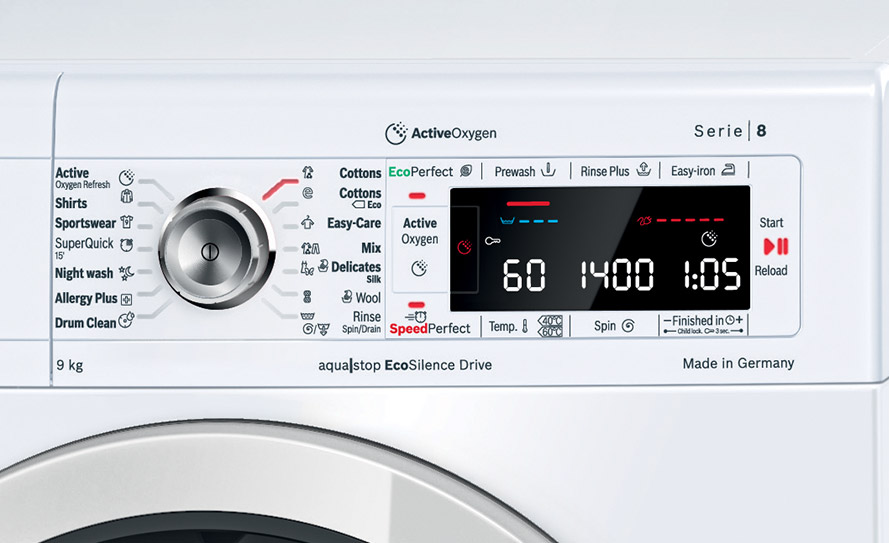
Task: Tap the red stain icon on display
Action: coord(645,221)
